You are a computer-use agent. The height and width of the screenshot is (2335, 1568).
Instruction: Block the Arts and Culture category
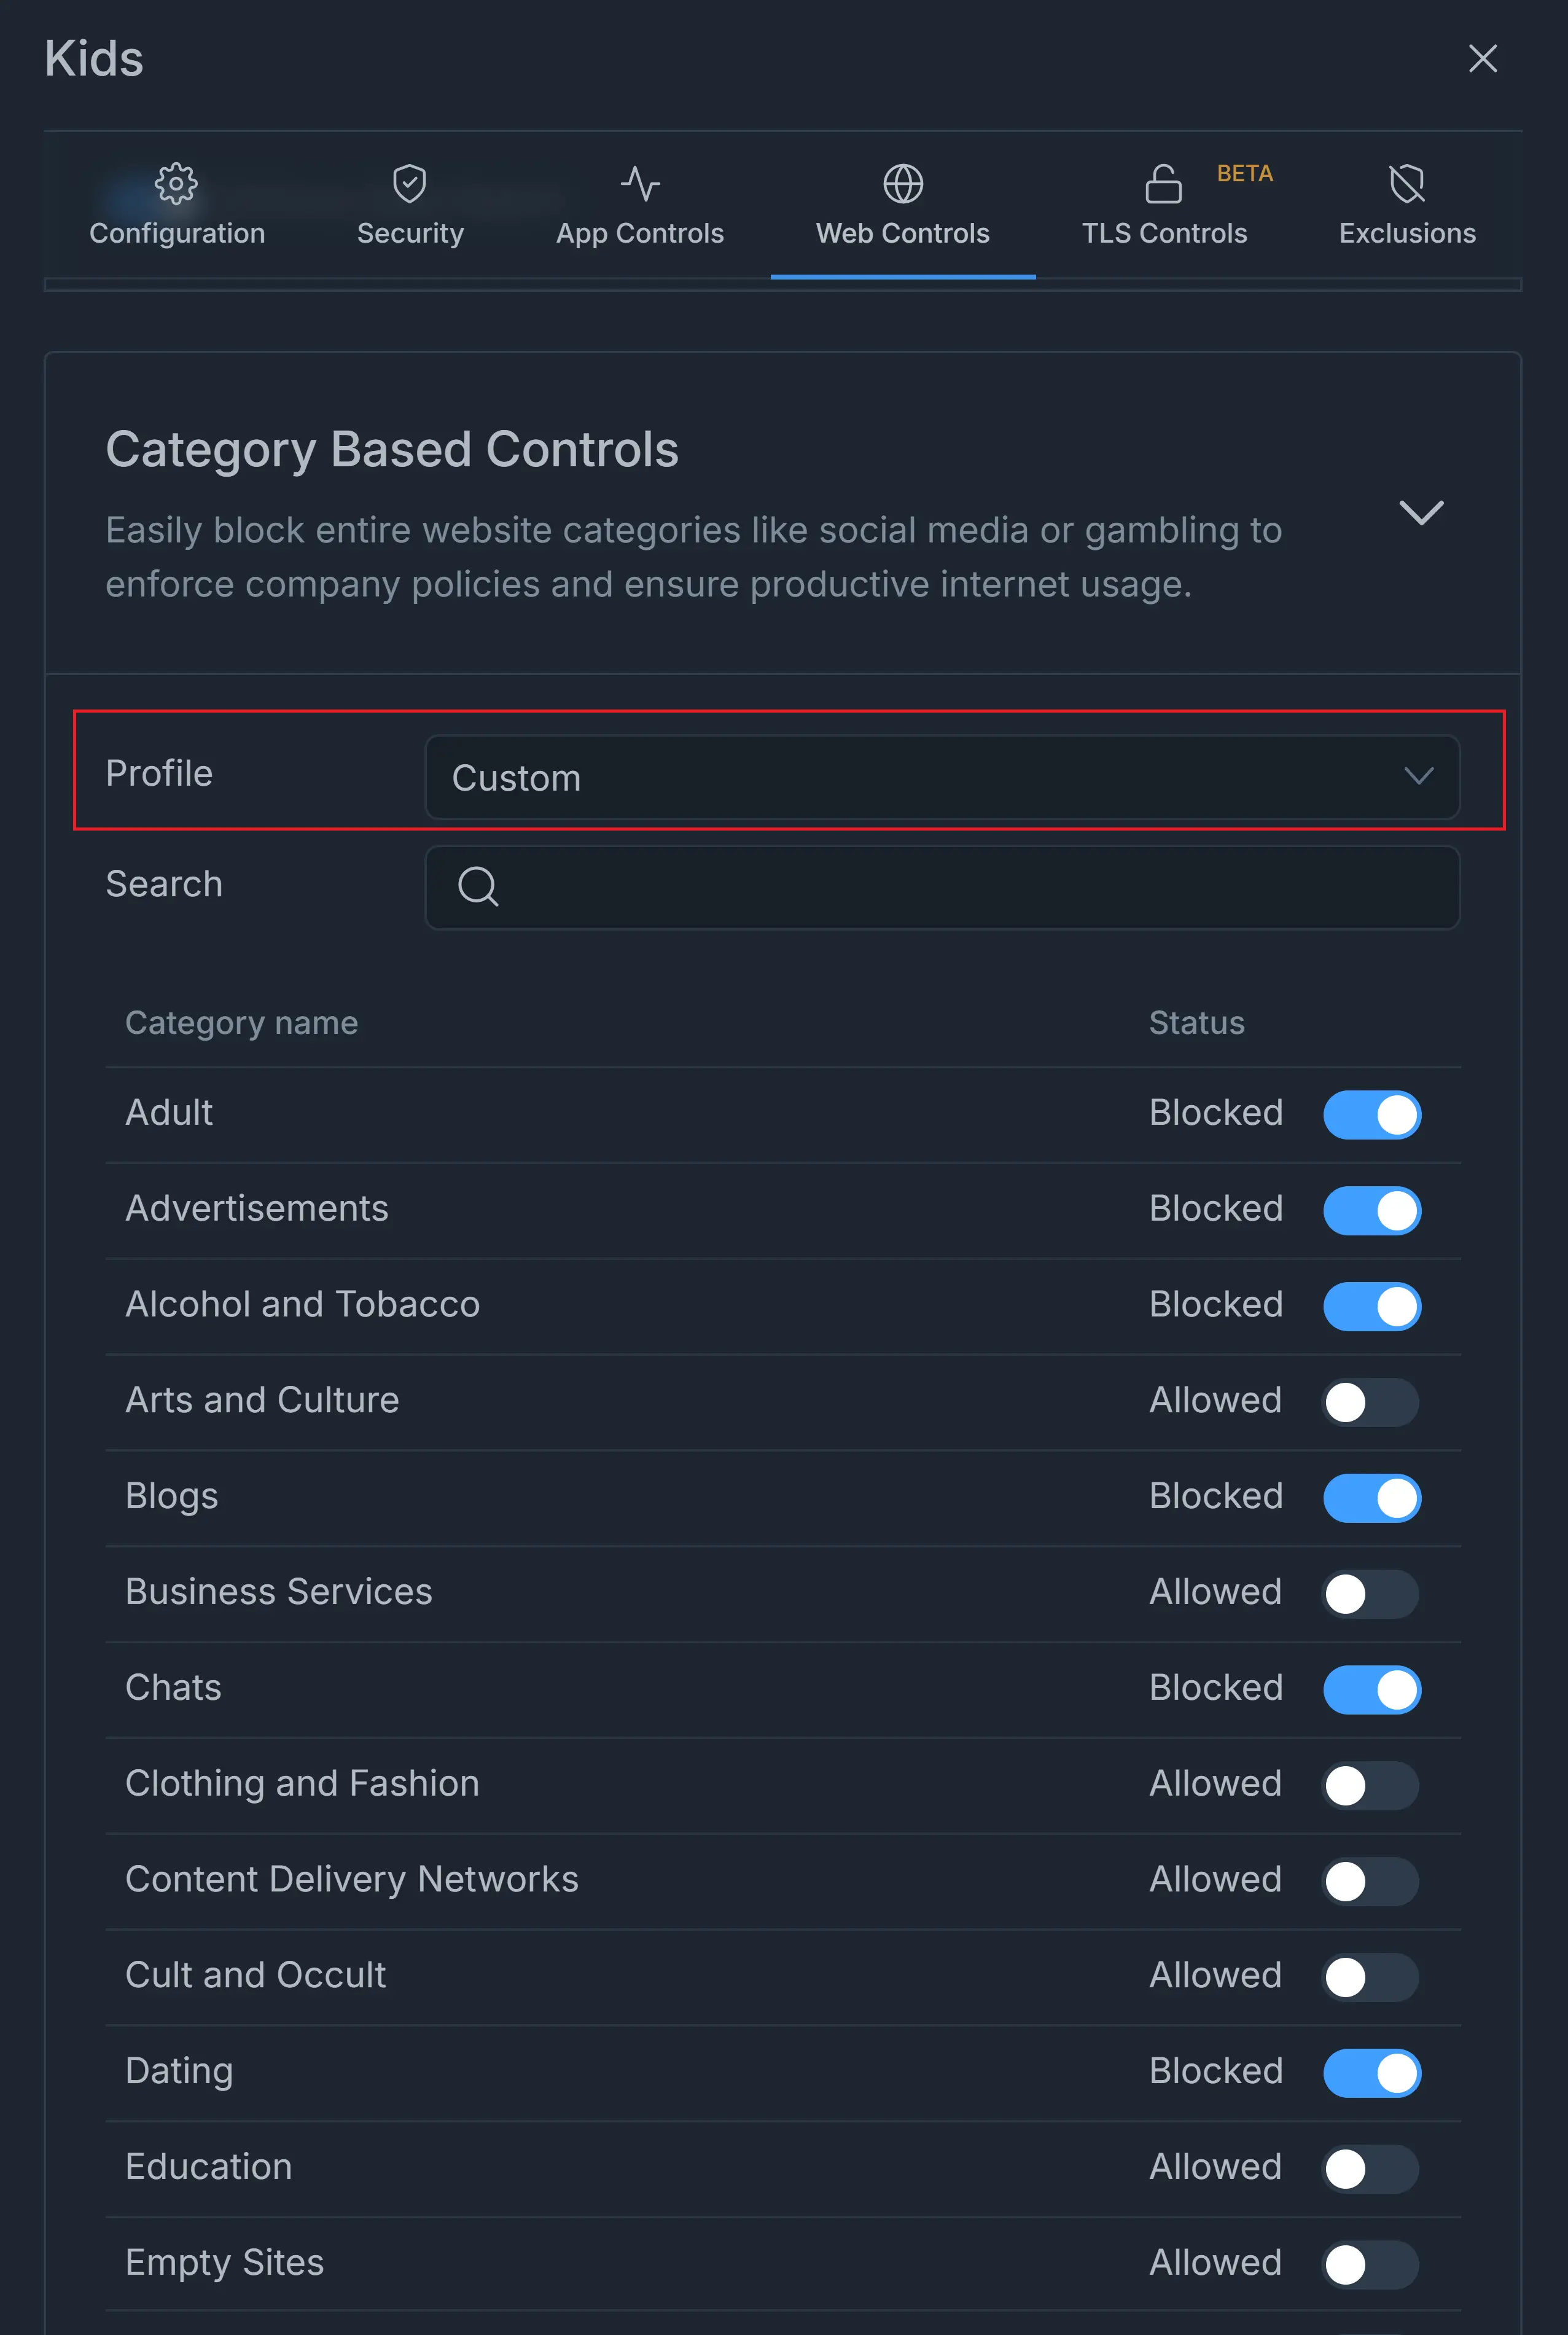coord(1370,1402)
